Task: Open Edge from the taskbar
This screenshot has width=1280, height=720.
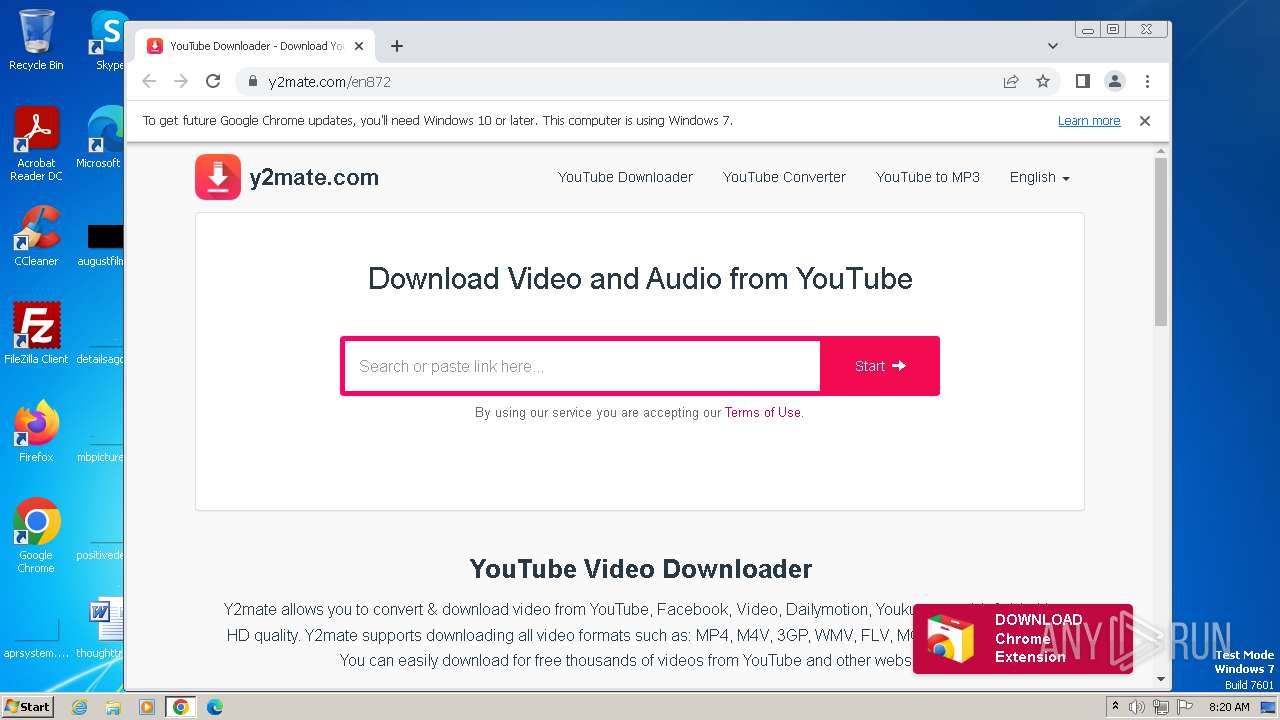Action: coord(215,707)
